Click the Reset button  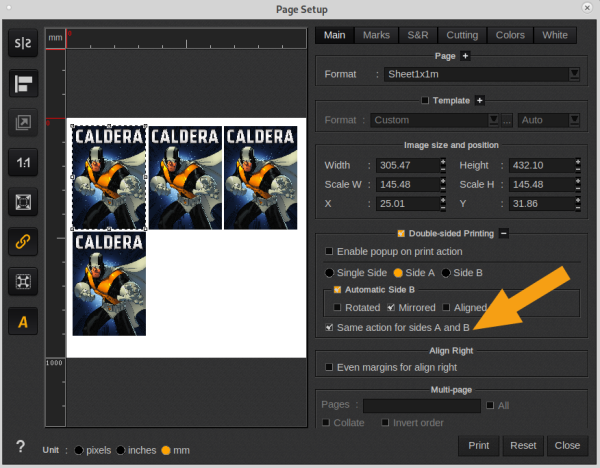(x=523, y=445)
